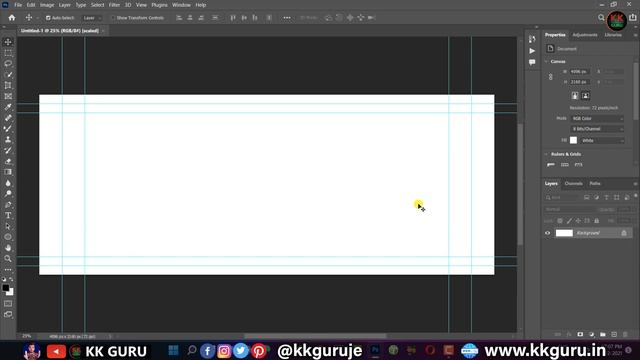Open the Actions panel play icon

532,51
